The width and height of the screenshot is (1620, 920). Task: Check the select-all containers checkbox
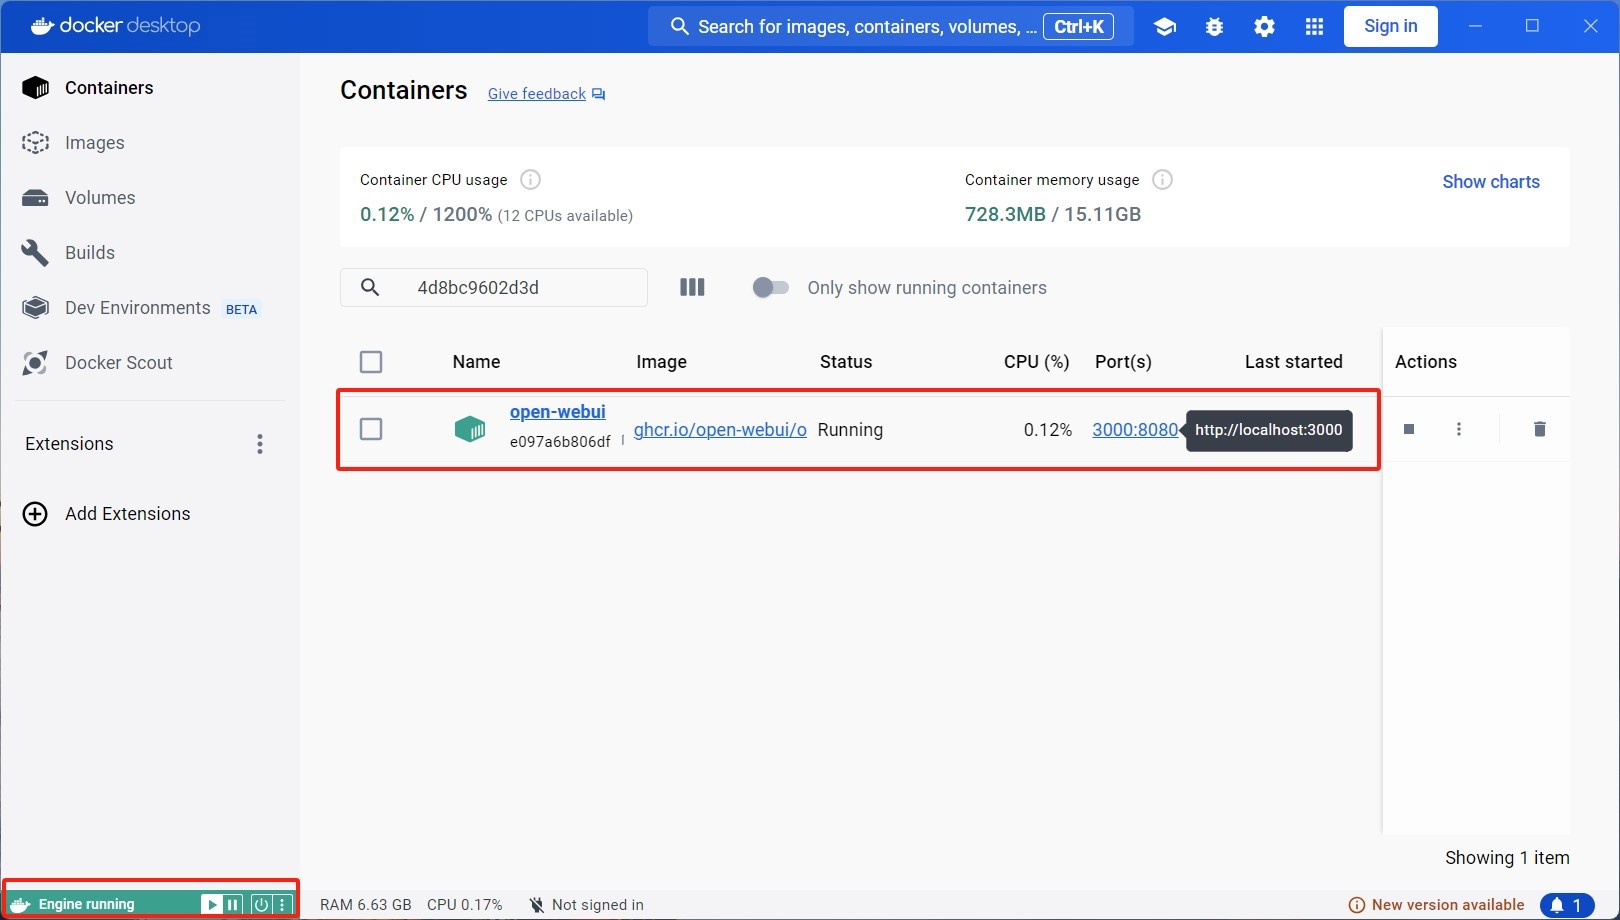point(371,362)
